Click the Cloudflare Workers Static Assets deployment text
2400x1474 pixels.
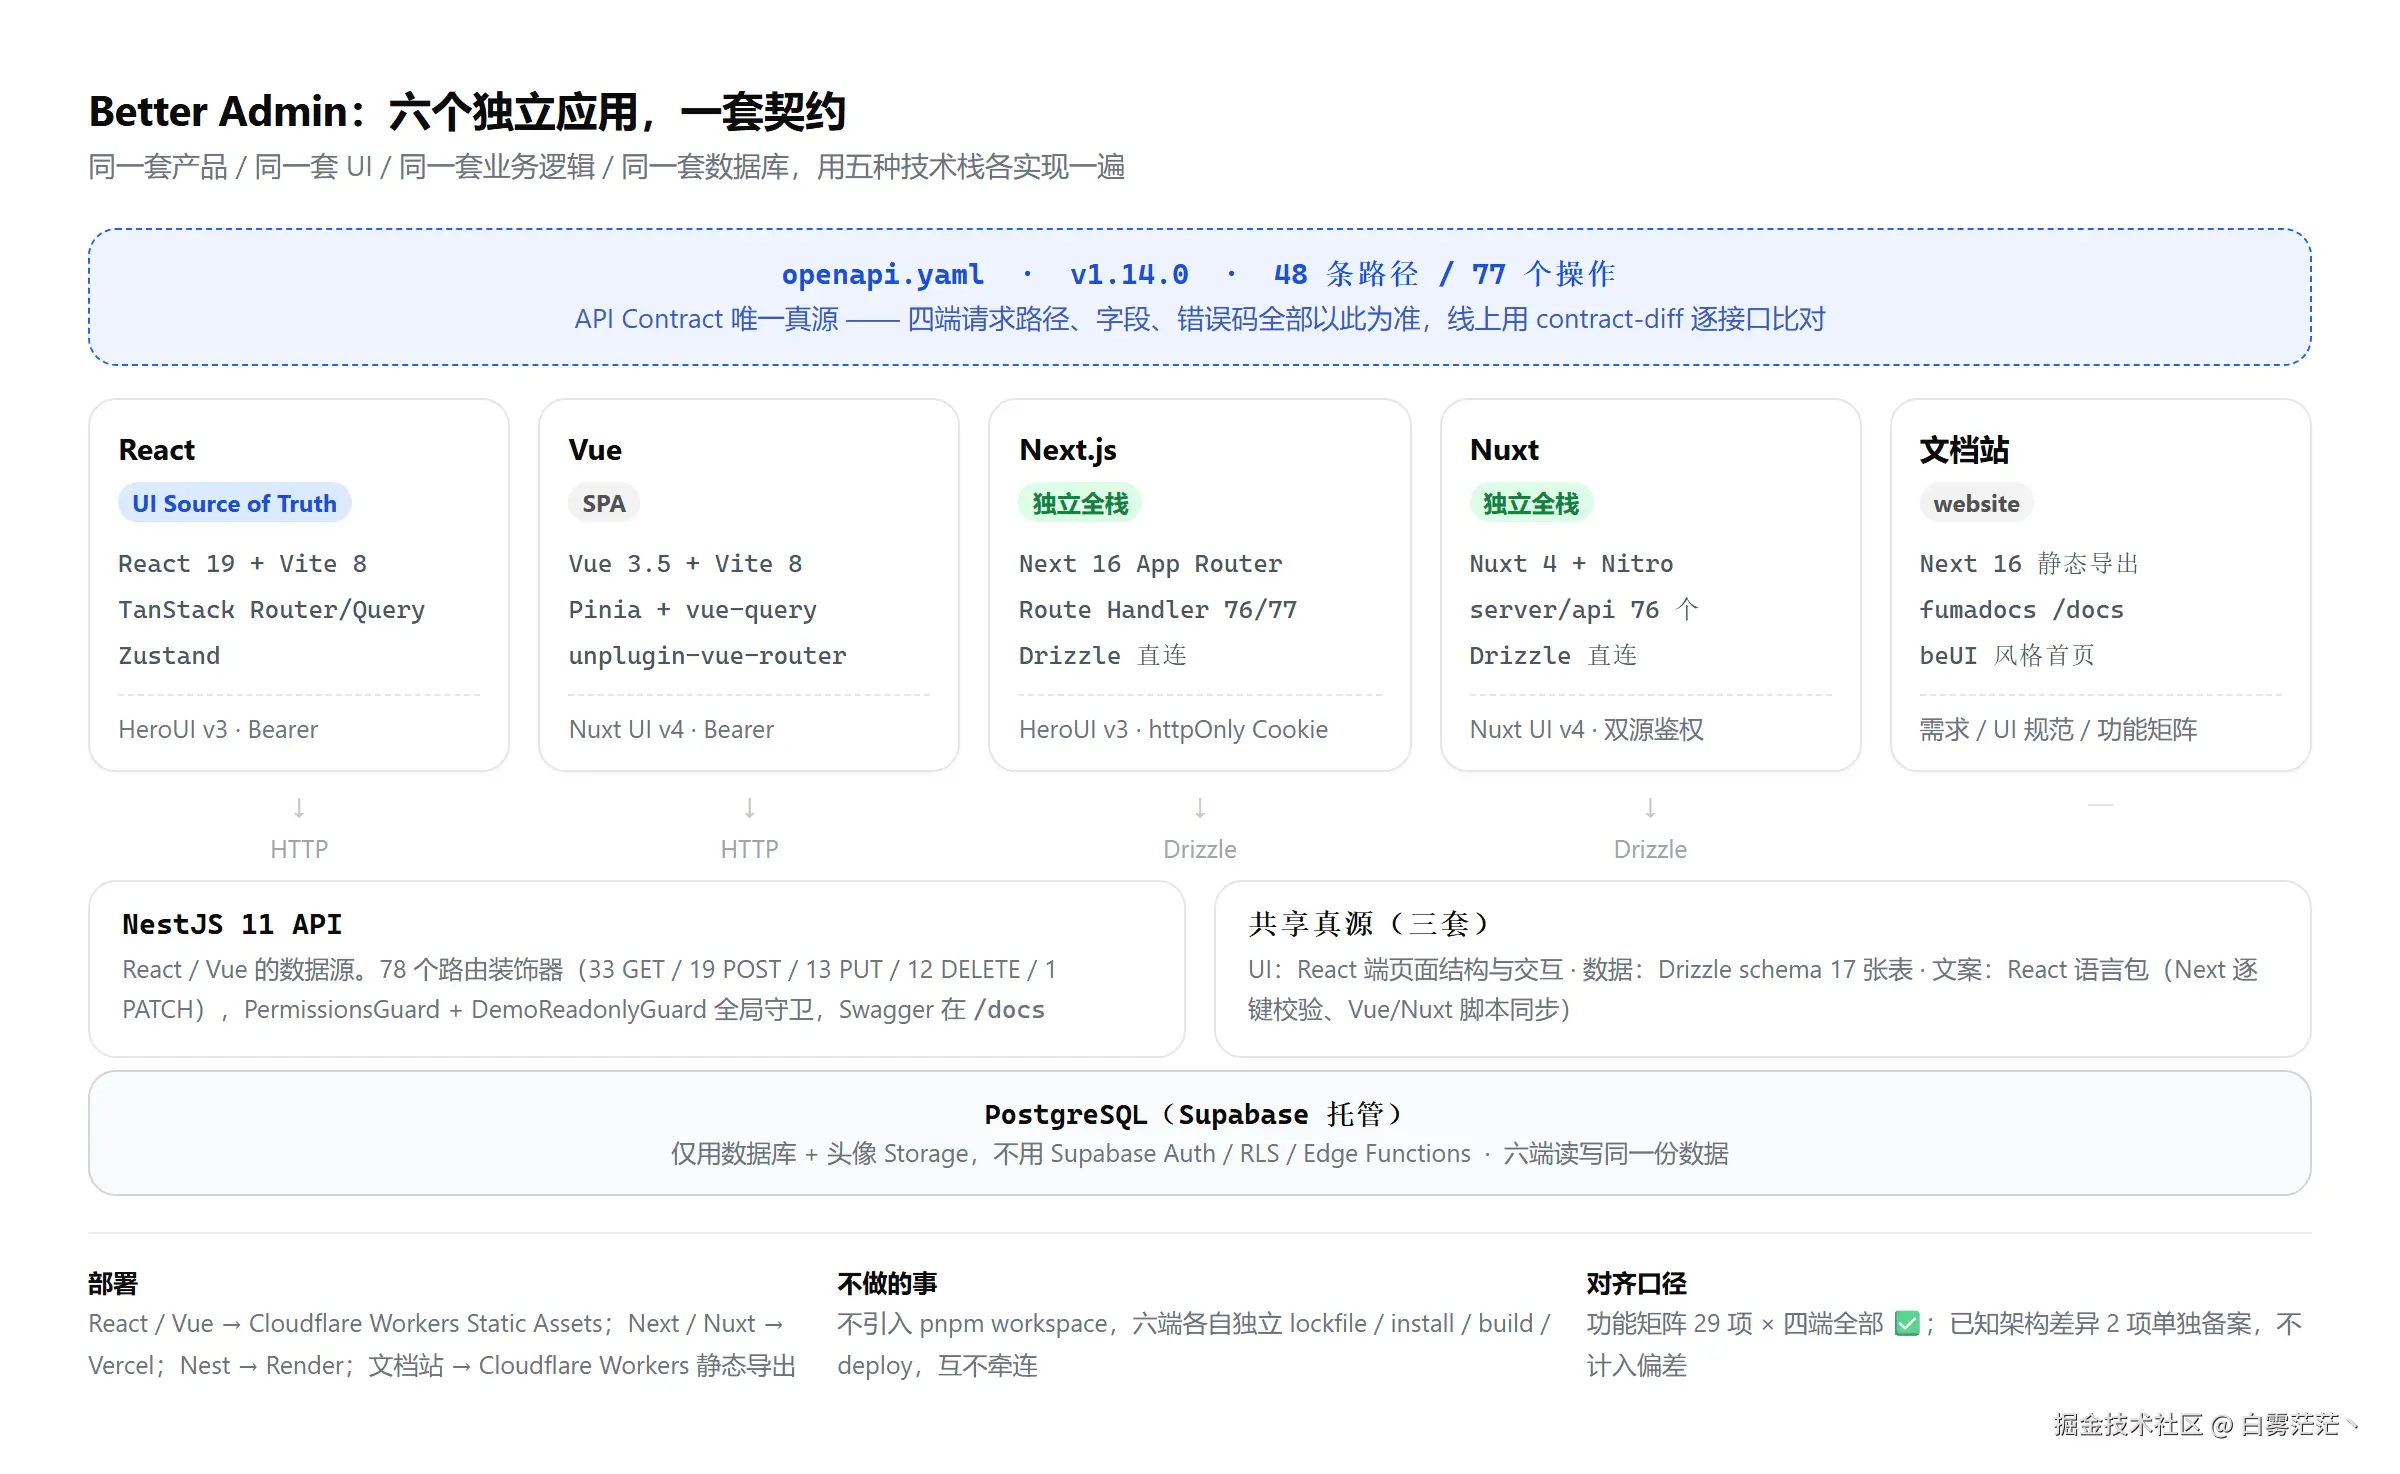coord(442,1344)
